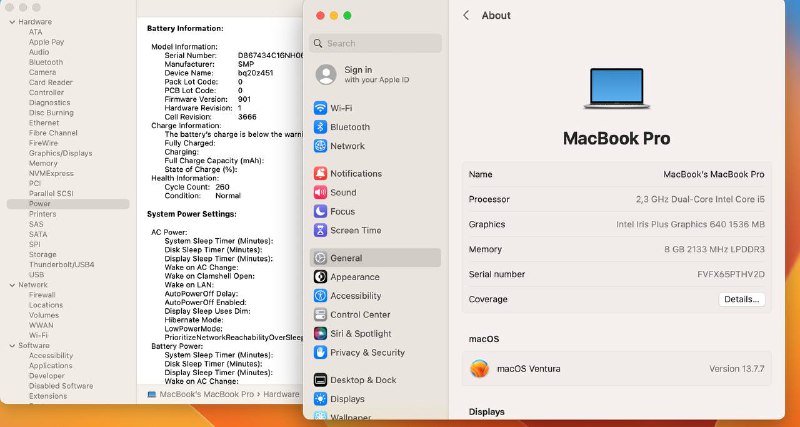Select USB in Hardware list
The width and height of the screenshot is (800, 427).
coord(36,274)
